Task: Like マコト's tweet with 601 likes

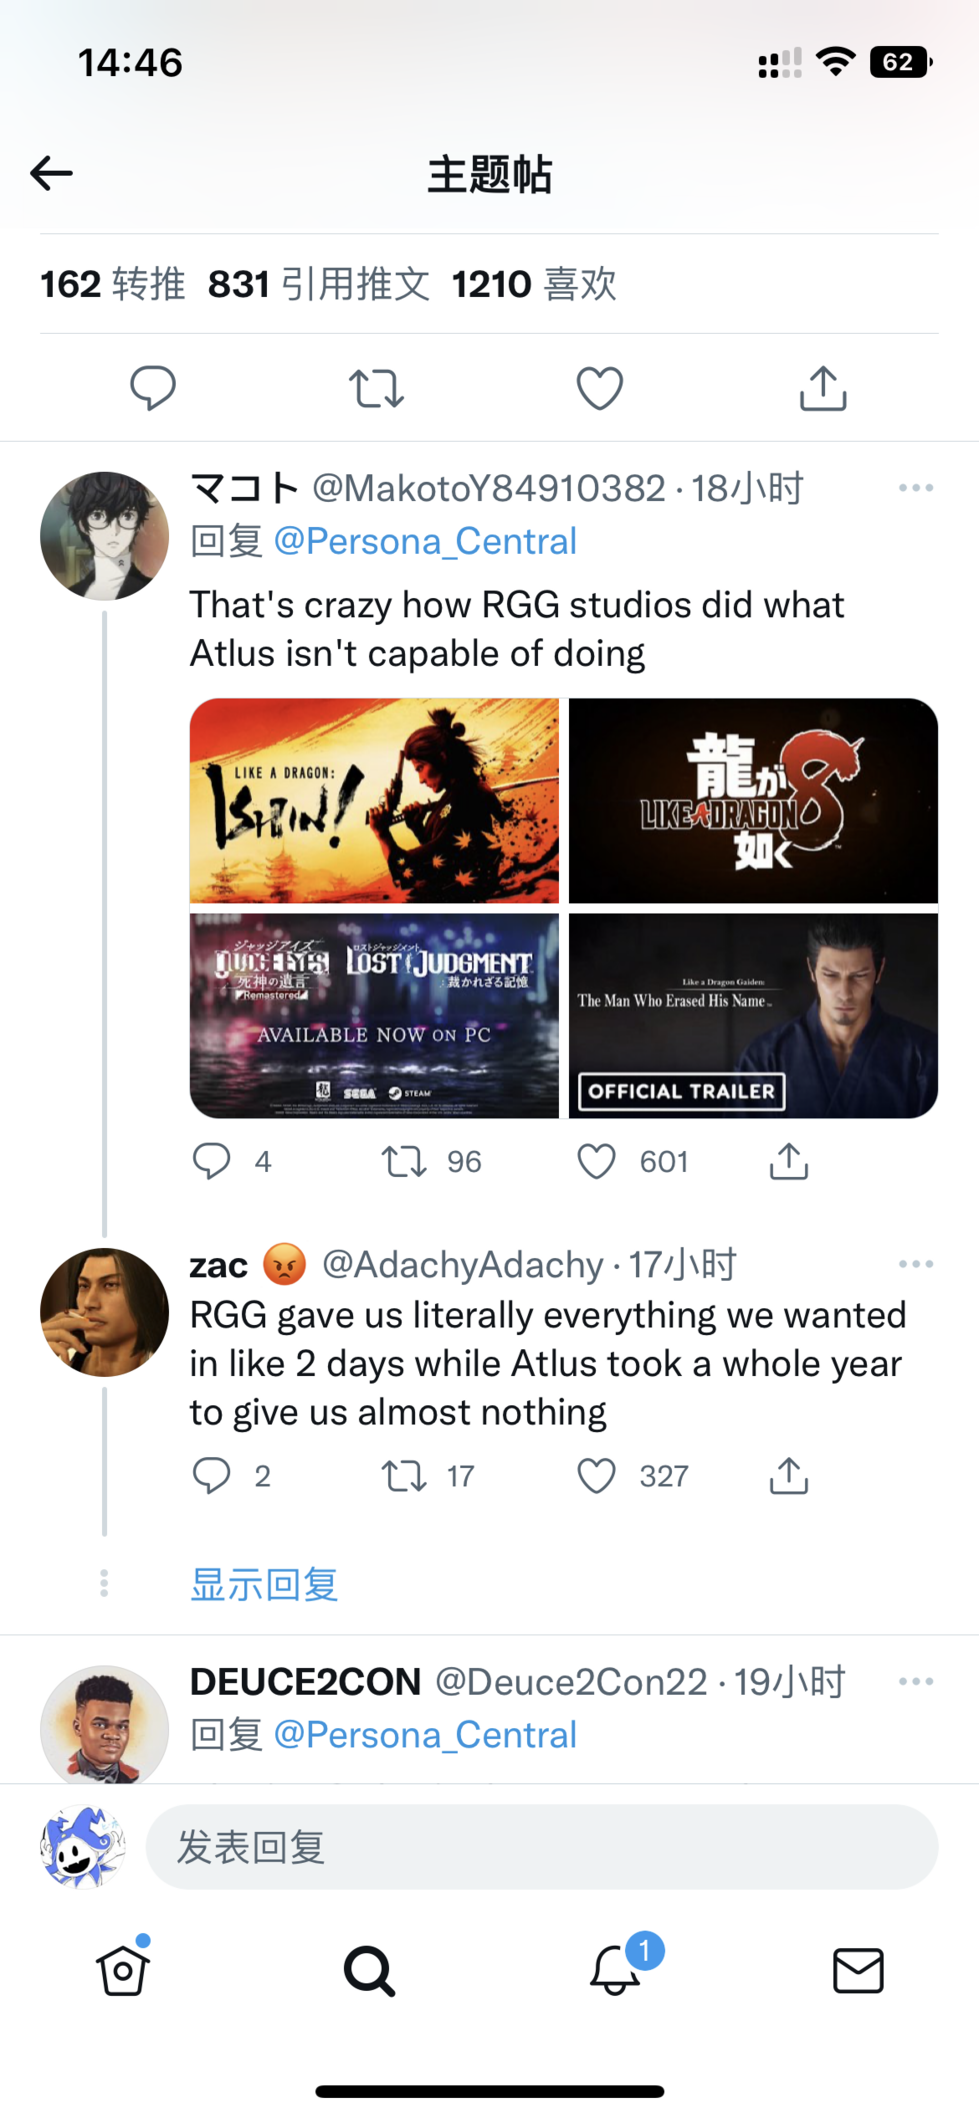Action: [x=597, y=1161]
